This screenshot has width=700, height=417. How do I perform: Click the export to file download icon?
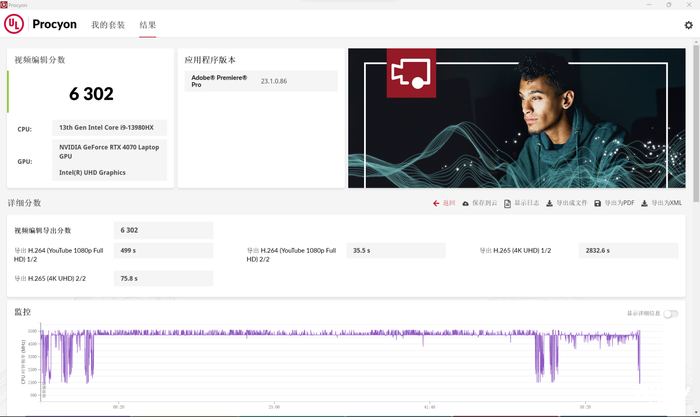pyautogui.click(x=550, y=203)
